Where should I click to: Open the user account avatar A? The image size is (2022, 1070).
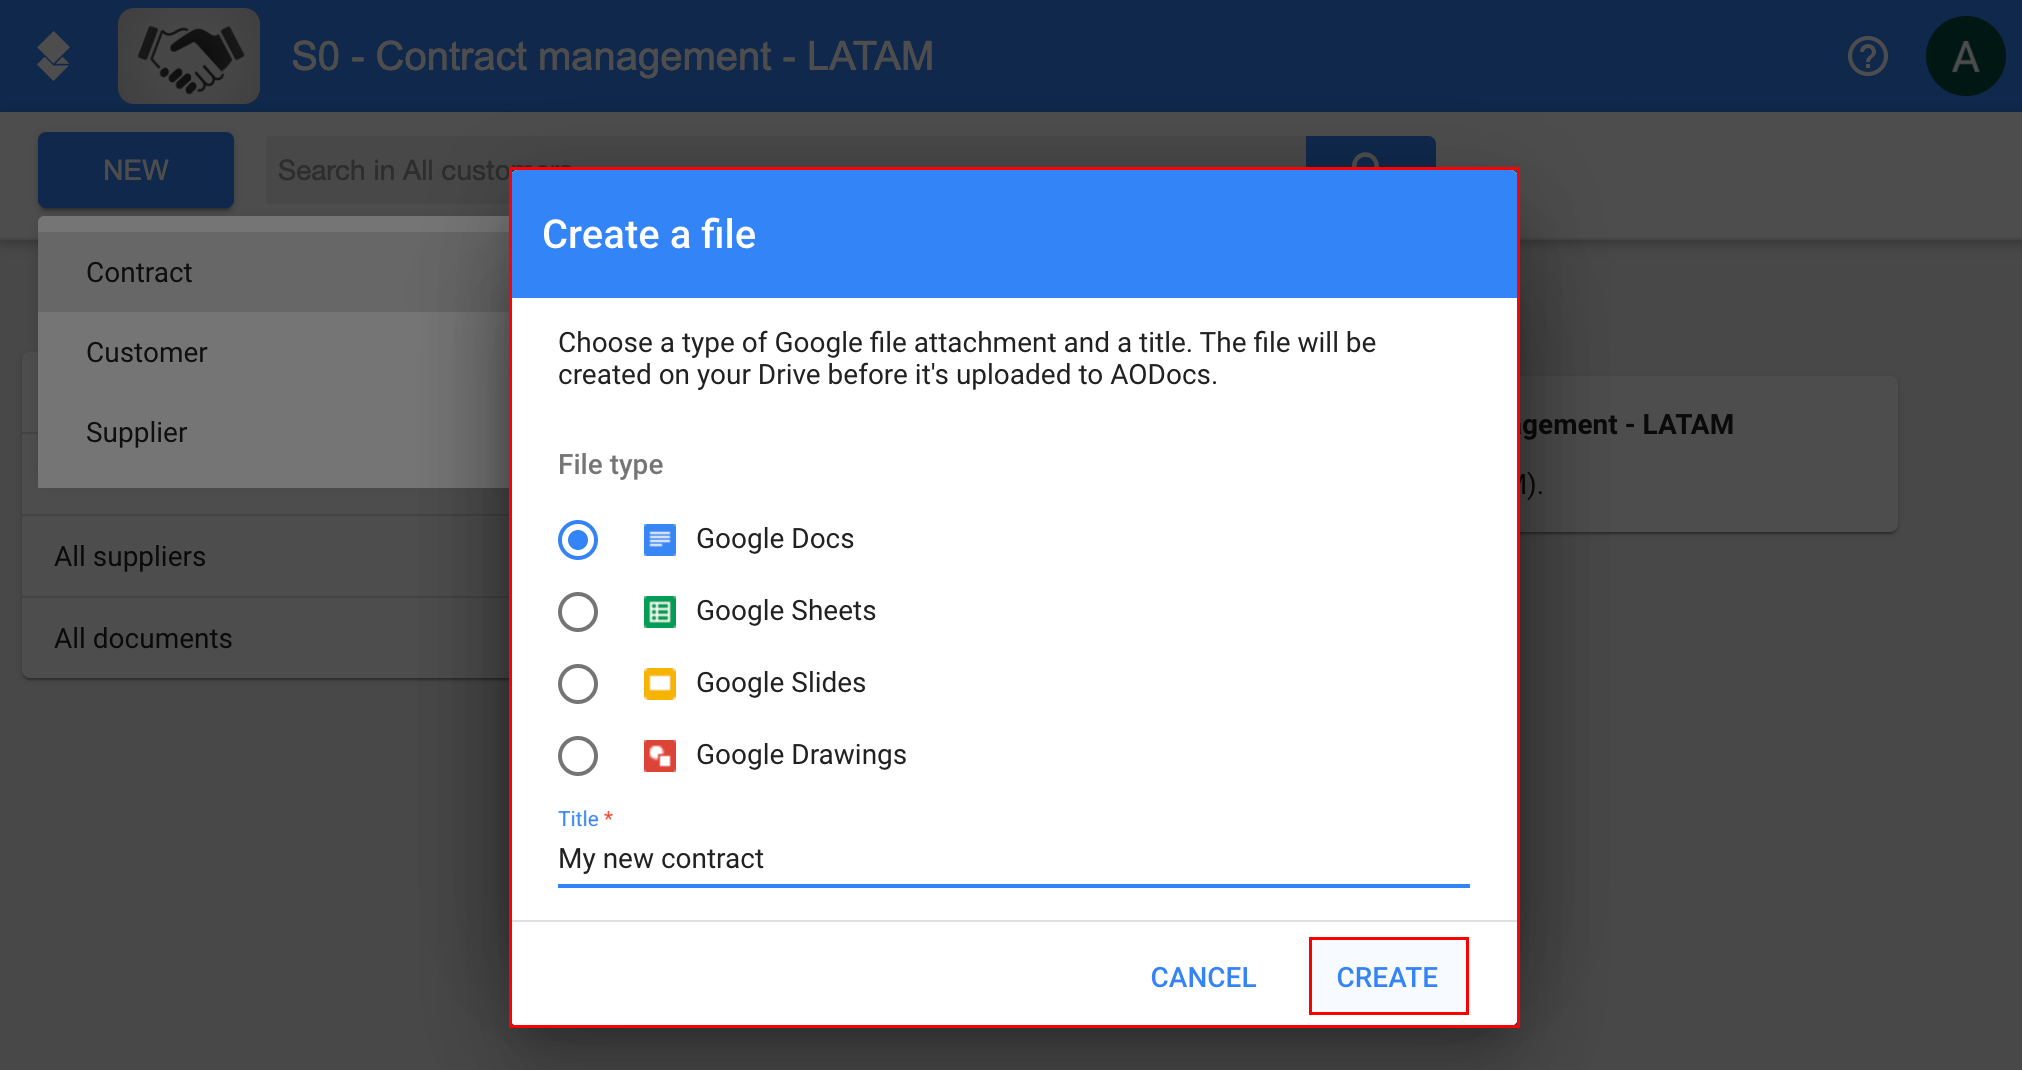tap(1965, 56)
